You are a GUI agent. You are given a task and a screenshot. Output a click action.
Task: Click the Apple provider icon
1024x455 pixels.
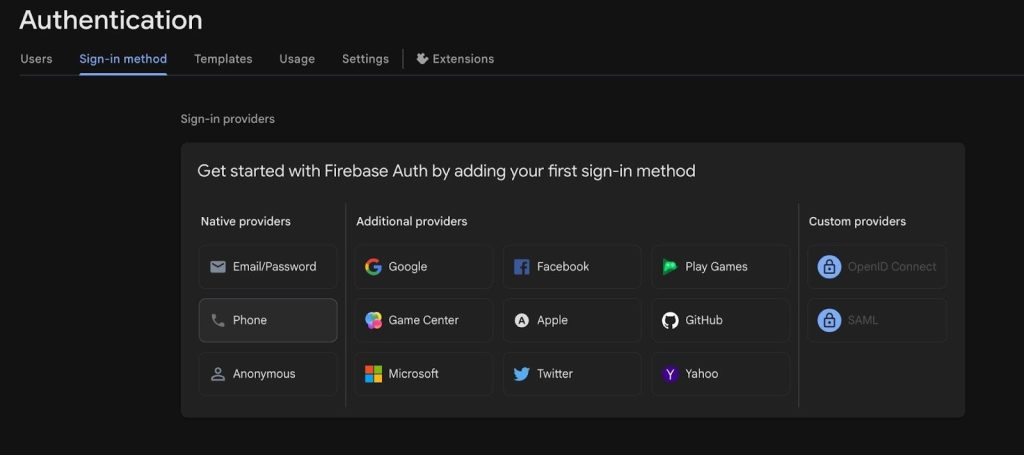521,320
